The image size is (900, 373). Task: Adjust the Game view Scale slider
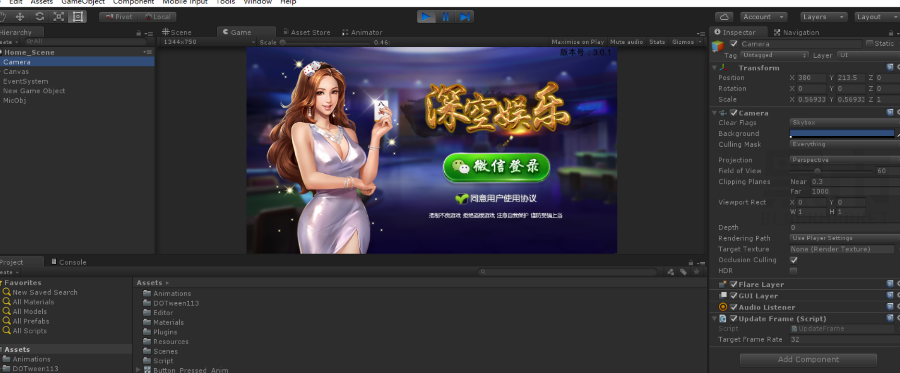[325, 42]
